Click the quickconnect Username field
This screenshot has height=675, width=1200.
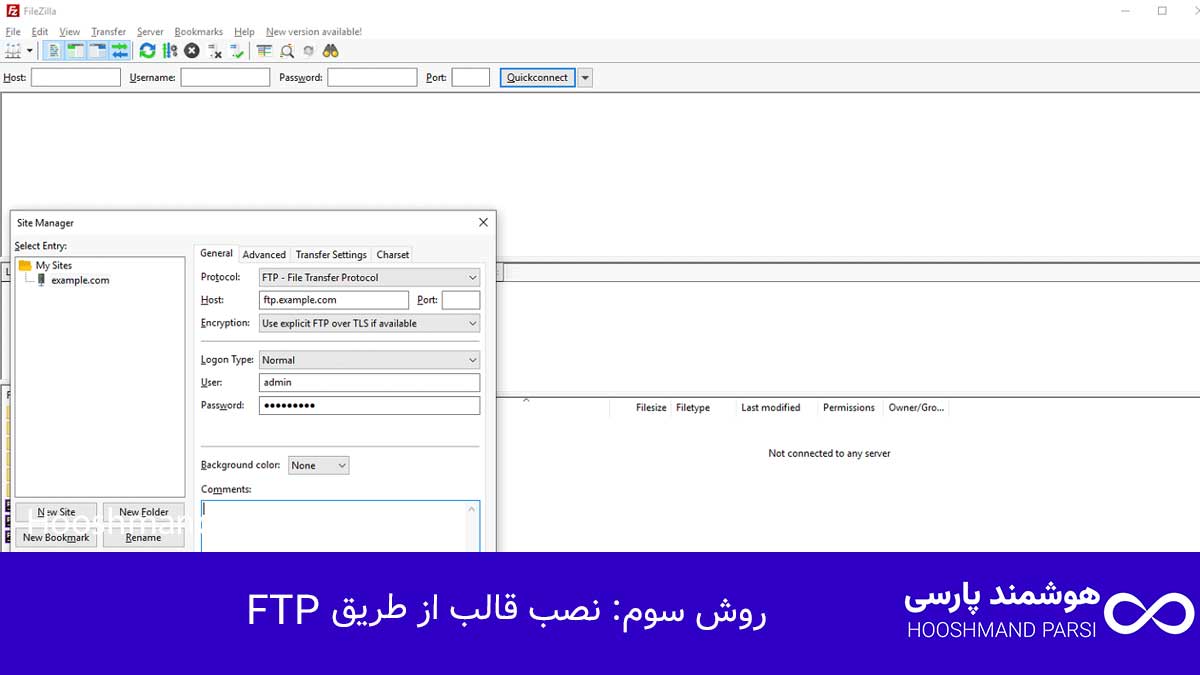(x=225, y=77)
